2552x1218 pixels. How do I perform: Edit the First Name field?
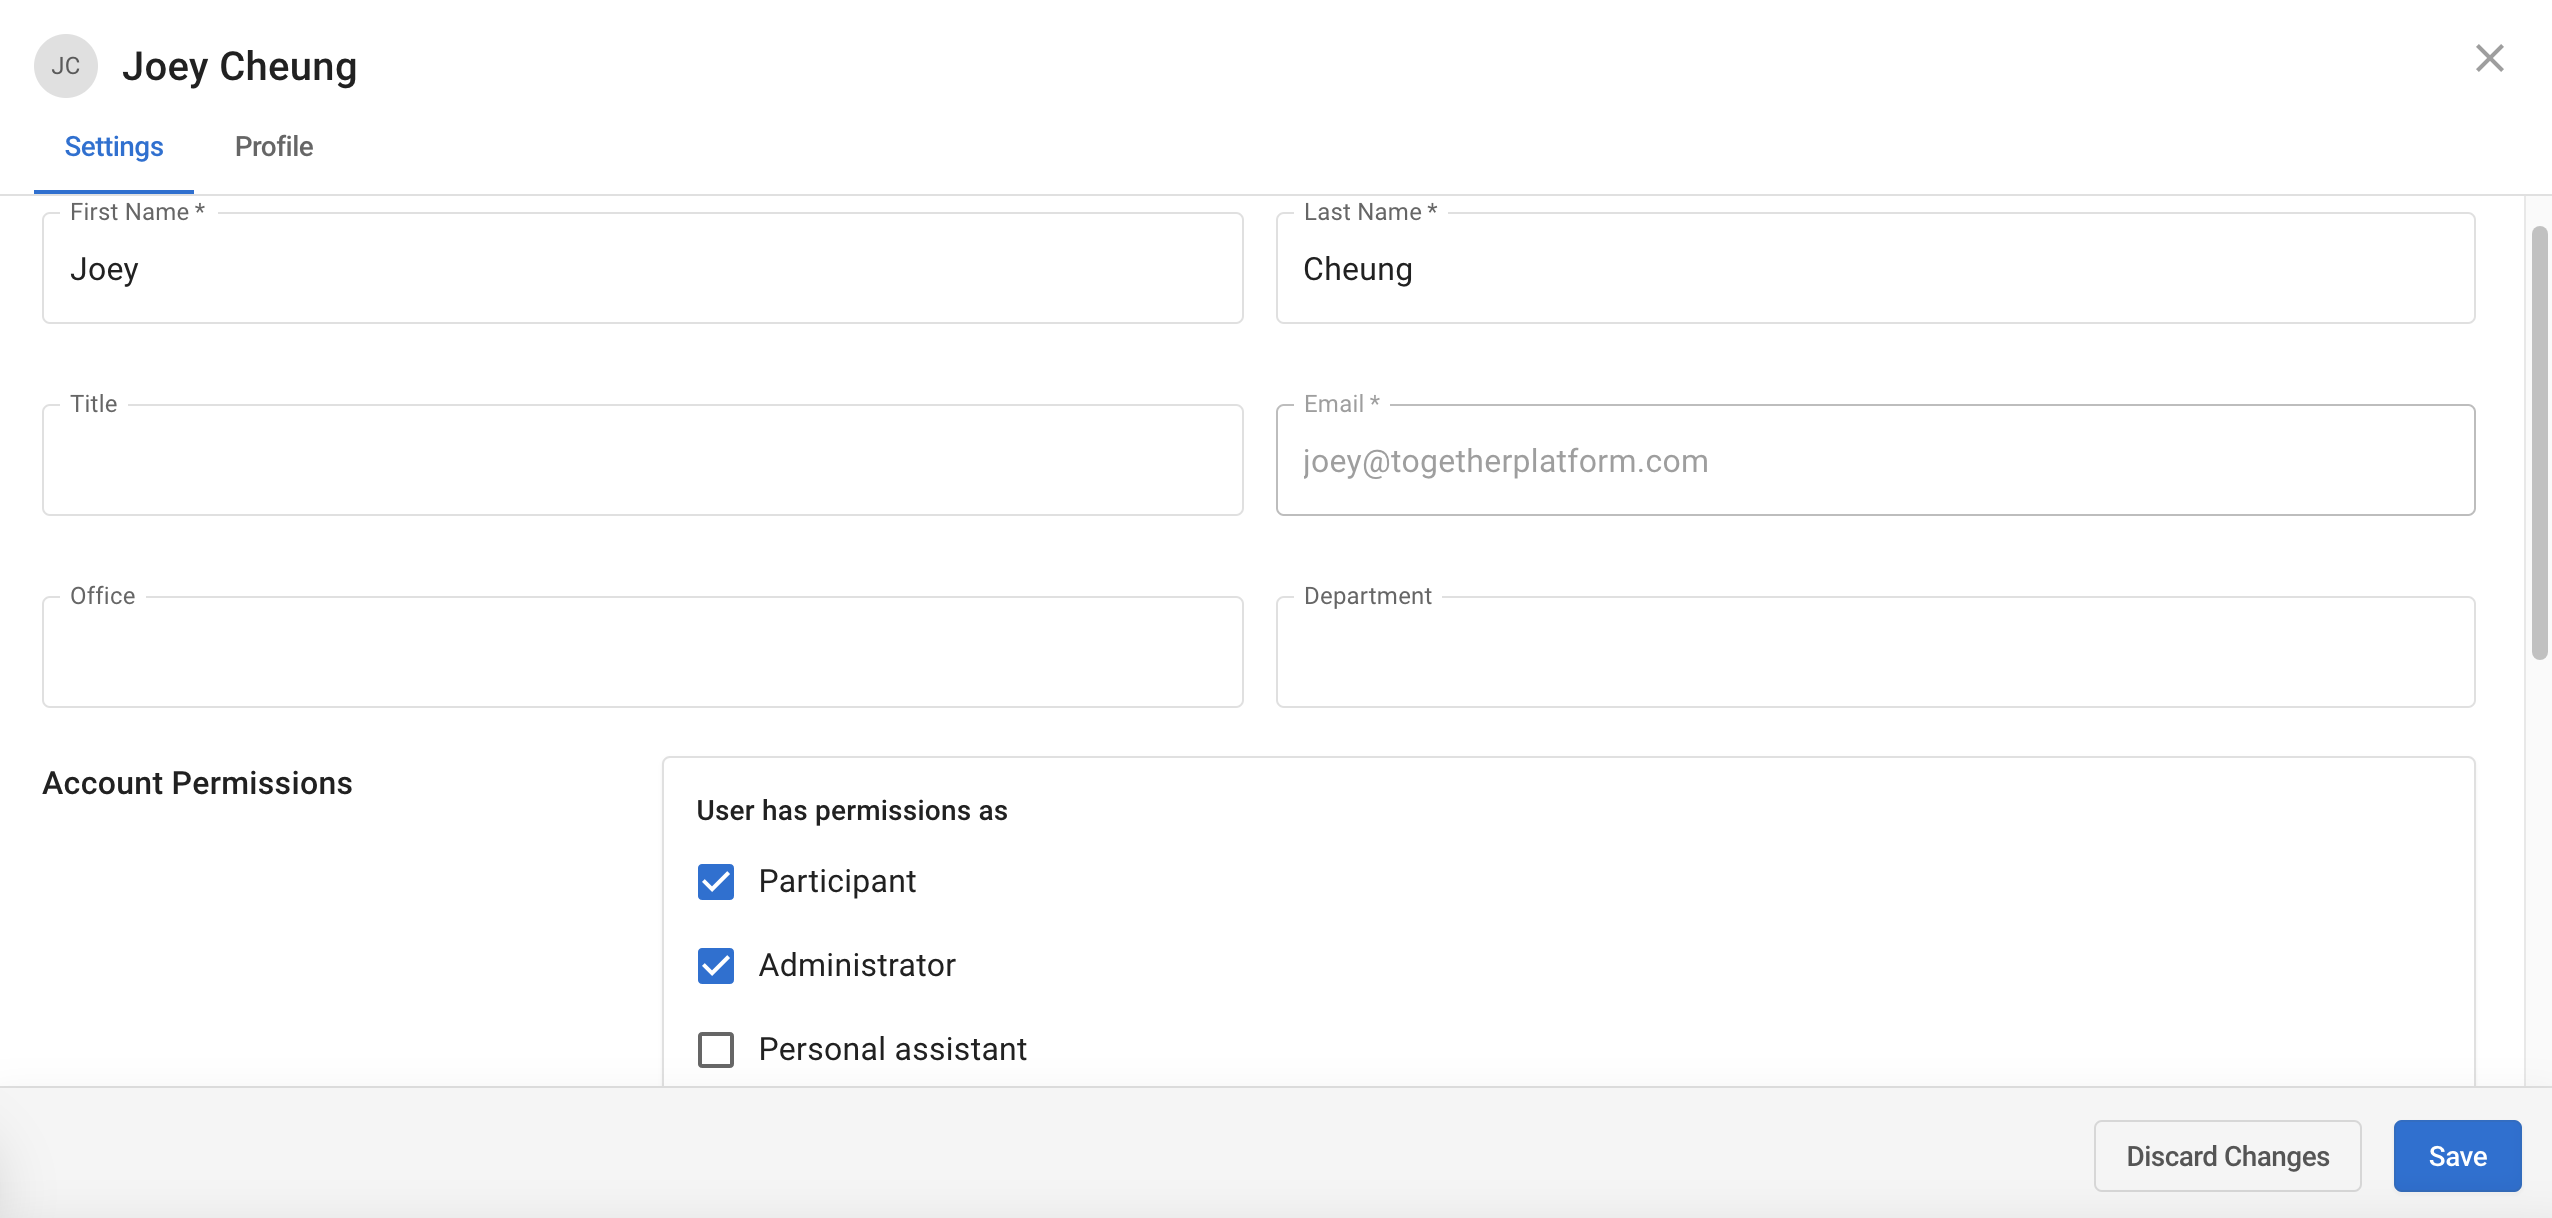pos(643,268)
